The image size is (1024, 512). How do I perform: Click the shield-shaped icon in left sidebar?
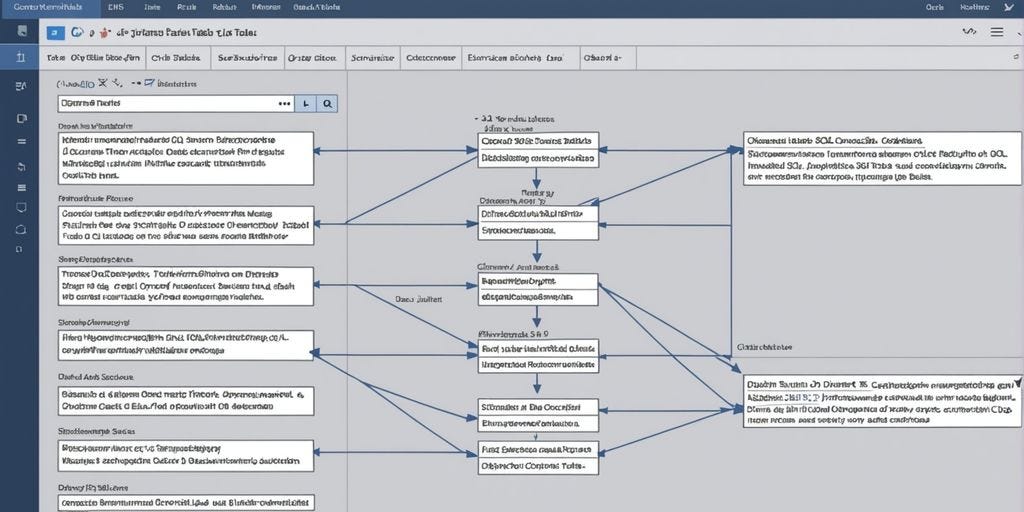click(21, 208)
